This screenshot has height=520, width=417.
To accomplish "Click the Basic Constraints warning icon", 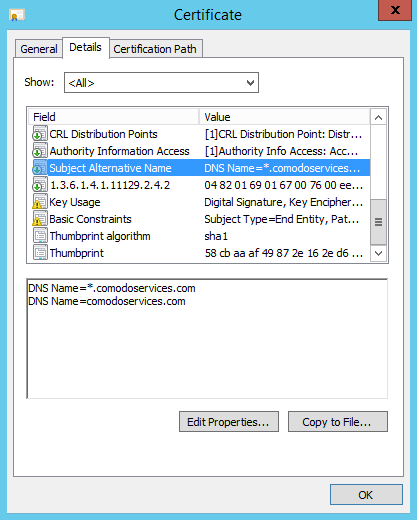I will point(40,219).
